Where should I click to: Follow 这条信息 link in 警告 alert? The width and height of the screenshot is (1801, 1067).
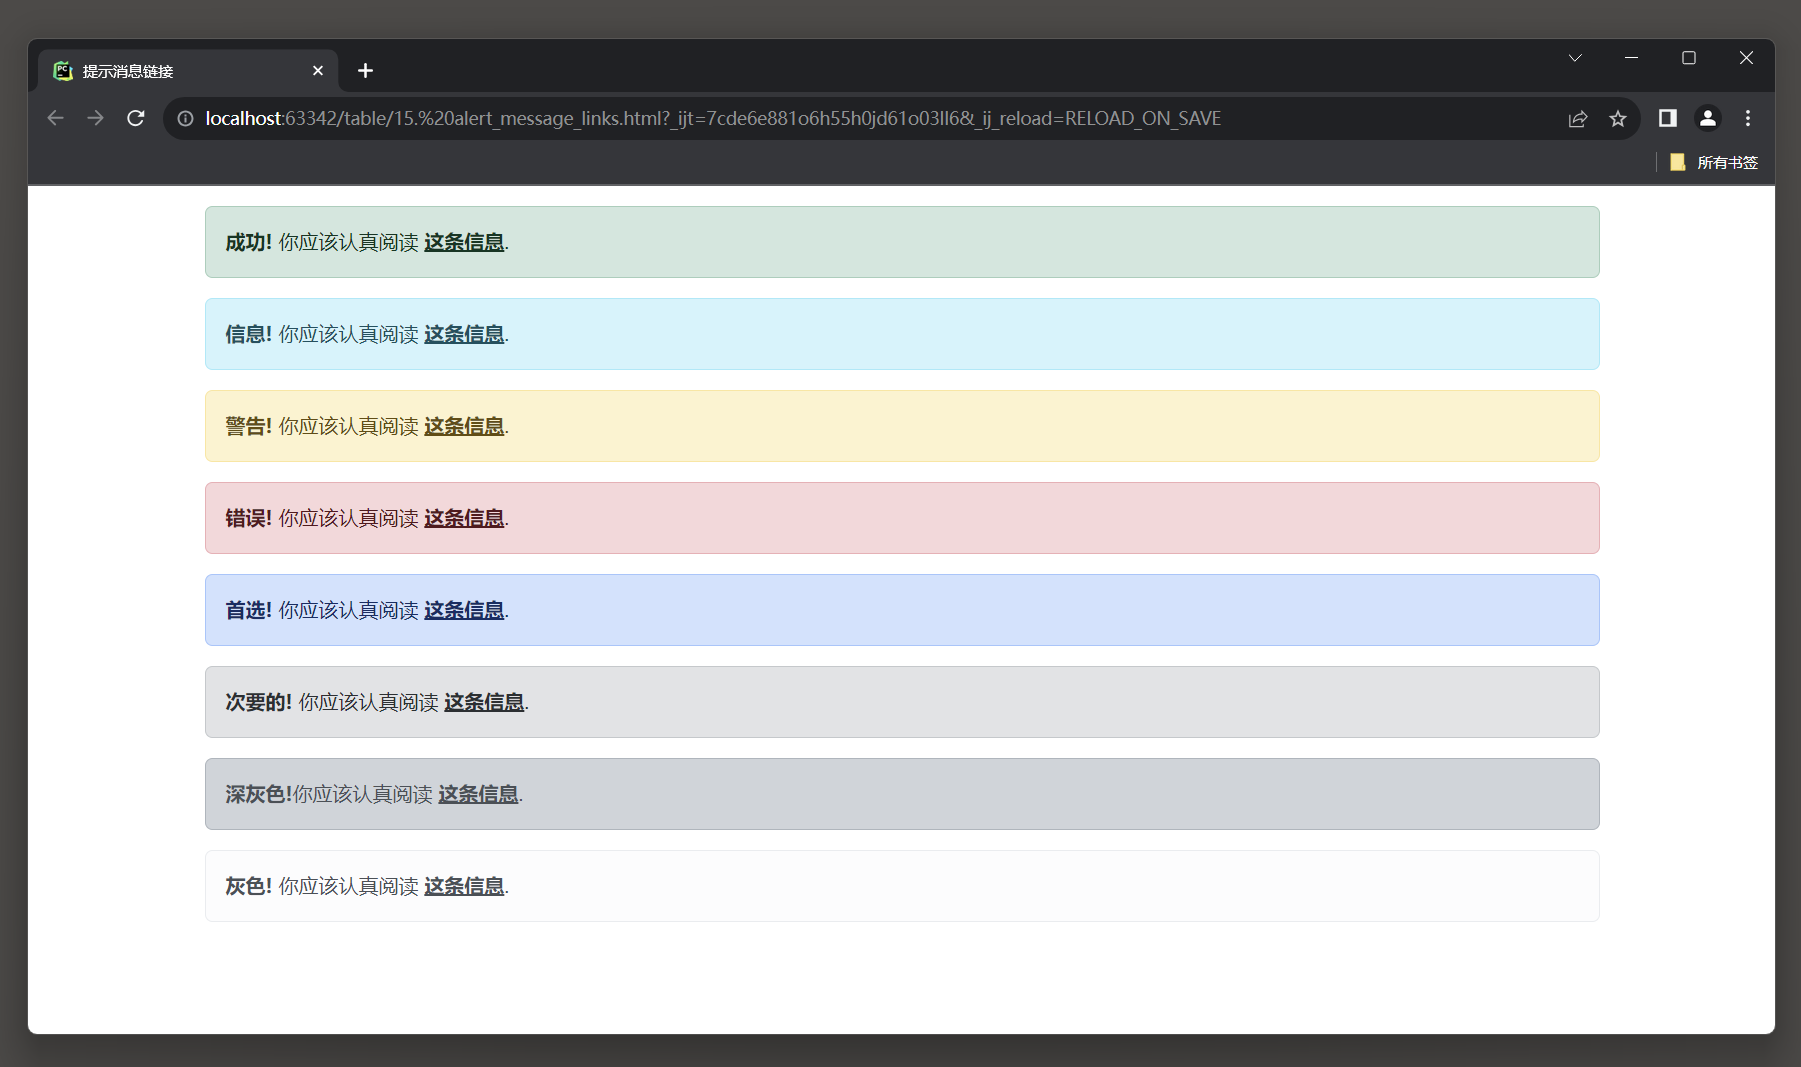464,426
